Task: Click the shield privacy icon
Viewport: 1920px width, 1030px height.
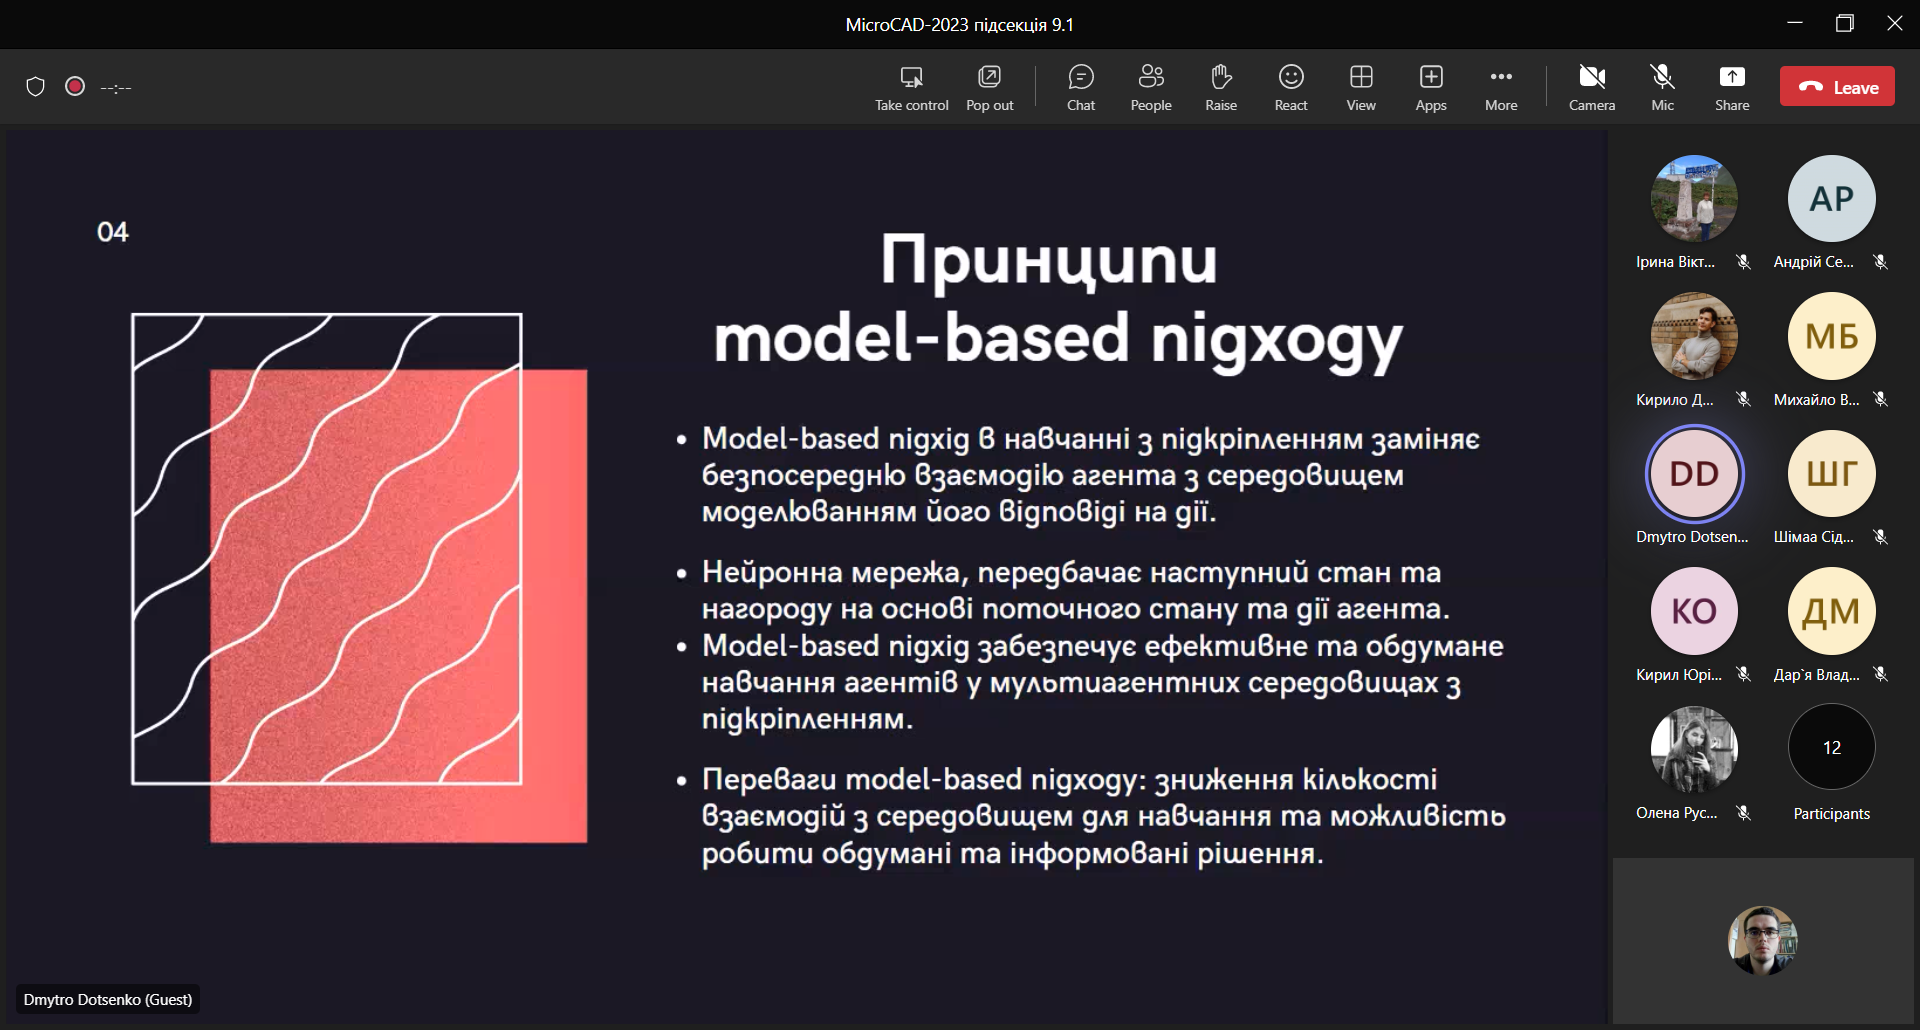Action: click(x=36, y=87)
